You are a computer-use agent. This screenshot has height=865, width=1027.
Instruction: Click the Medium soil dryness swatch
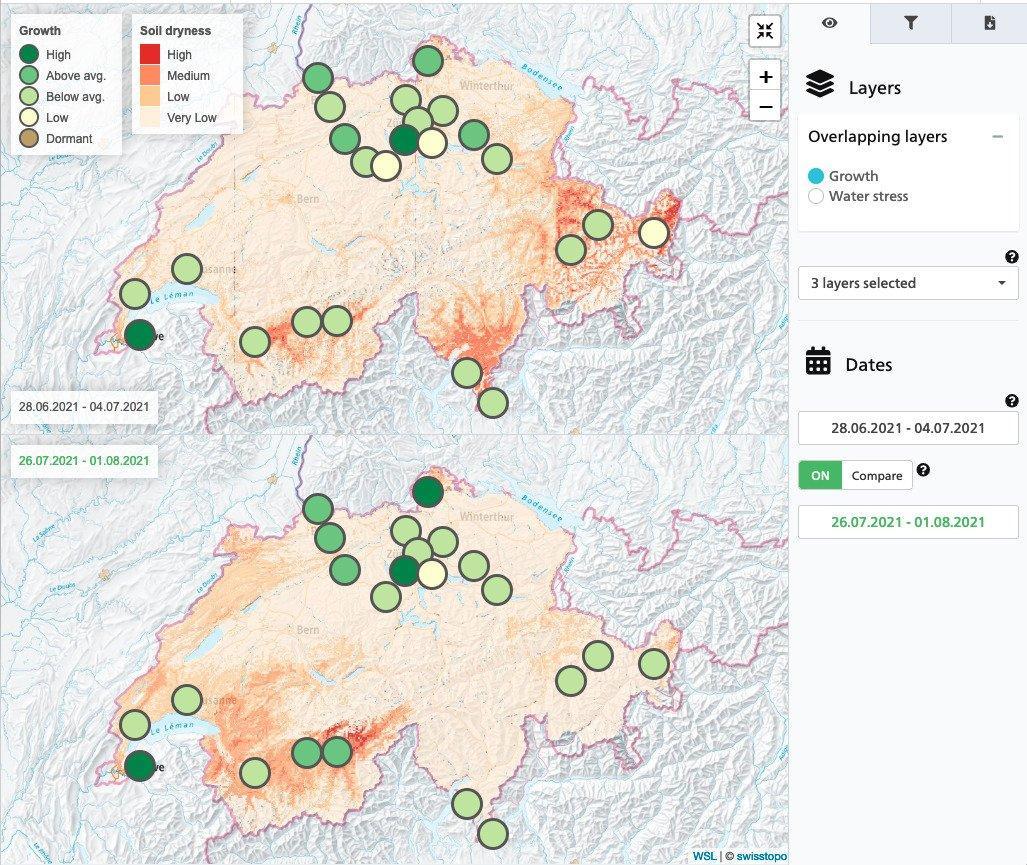[x=150, y=75]
